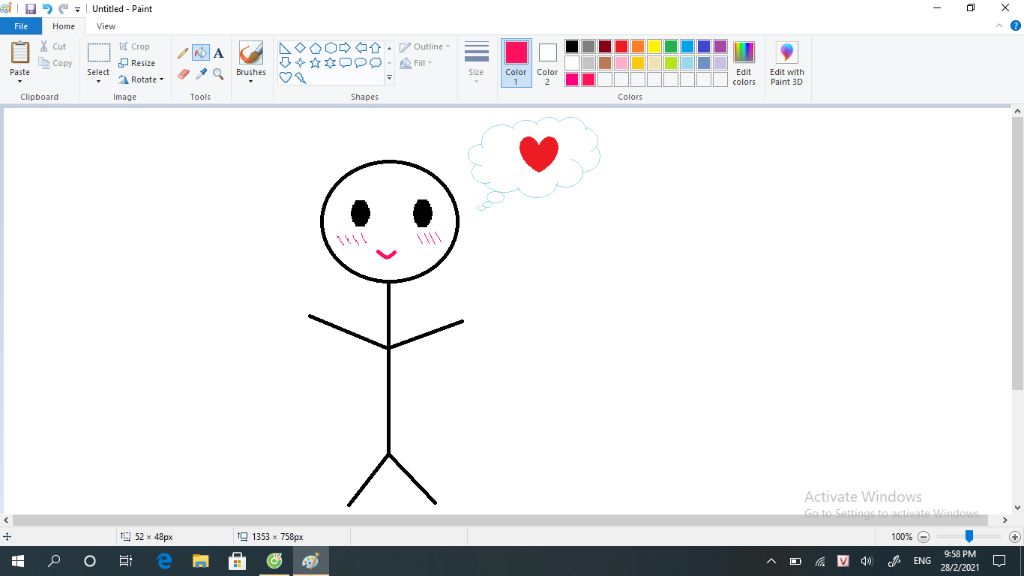The image size is (1024, 576).
Task: Open File Explorer from the taskbar
Action: tap(200, 561)
